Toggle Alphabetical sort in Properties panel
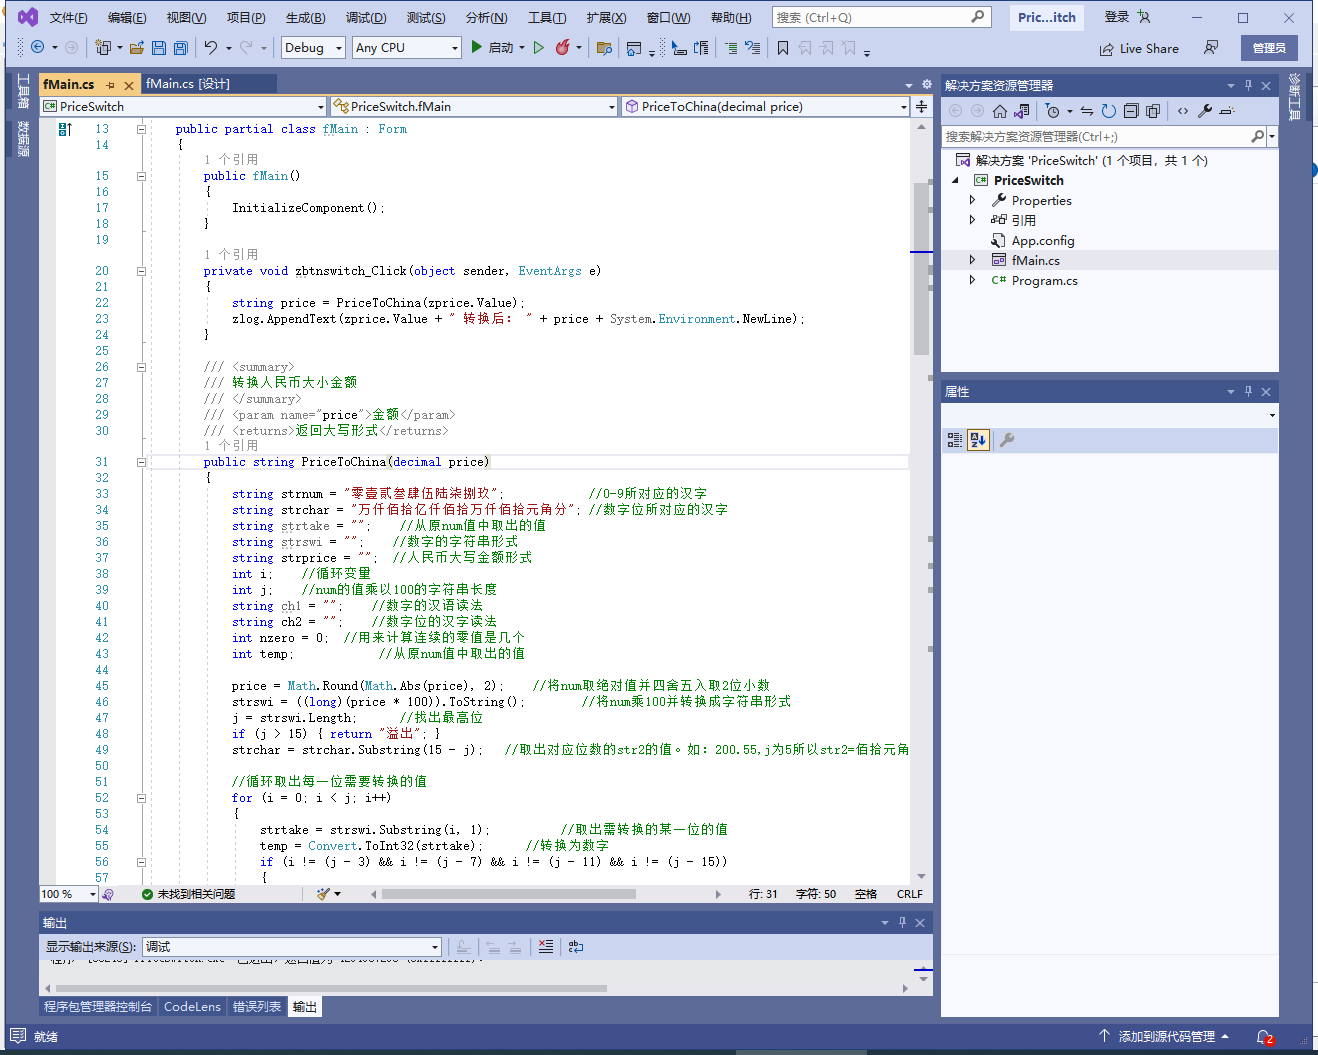This screenshot has height=1055, width=1318. [978, 440]
